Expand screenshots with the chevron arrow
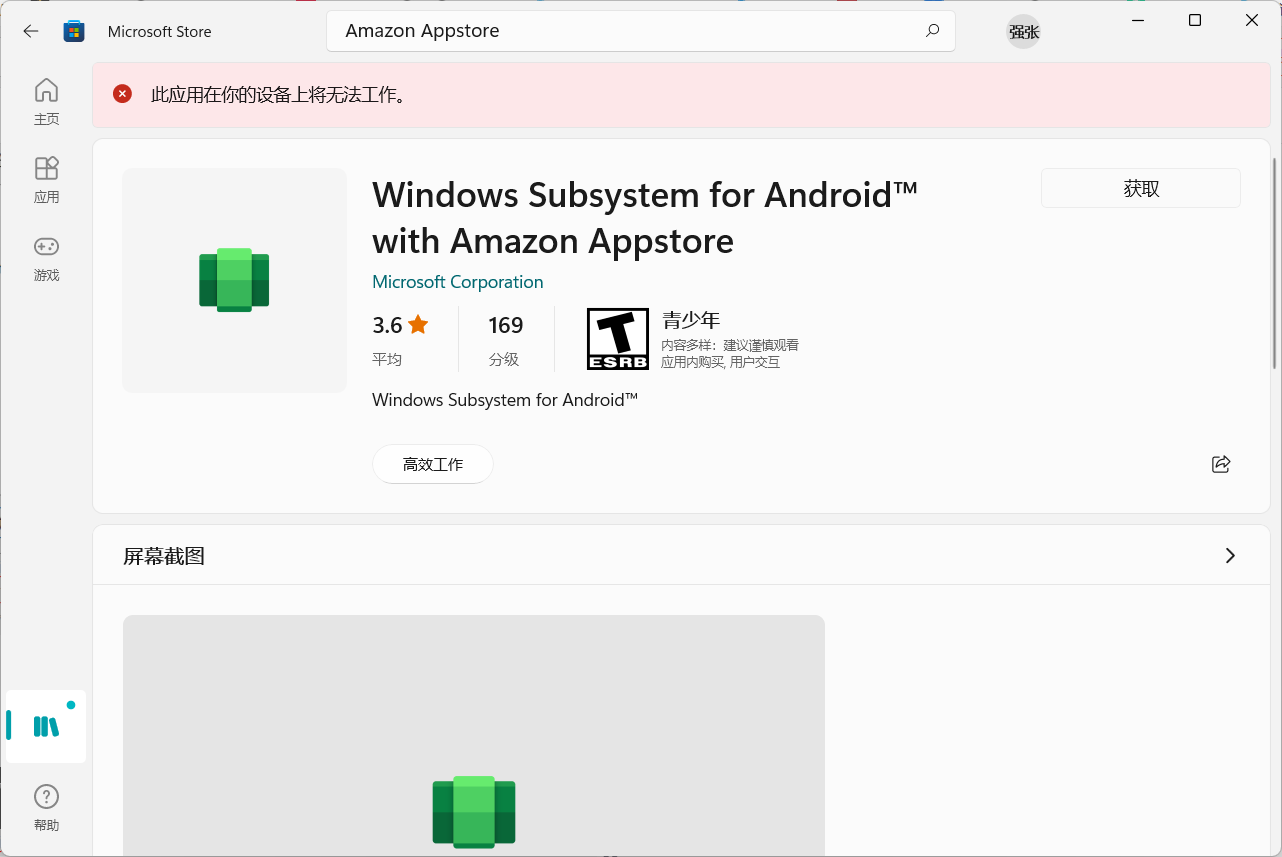The image size is (1282, 857). [1230, 555]
